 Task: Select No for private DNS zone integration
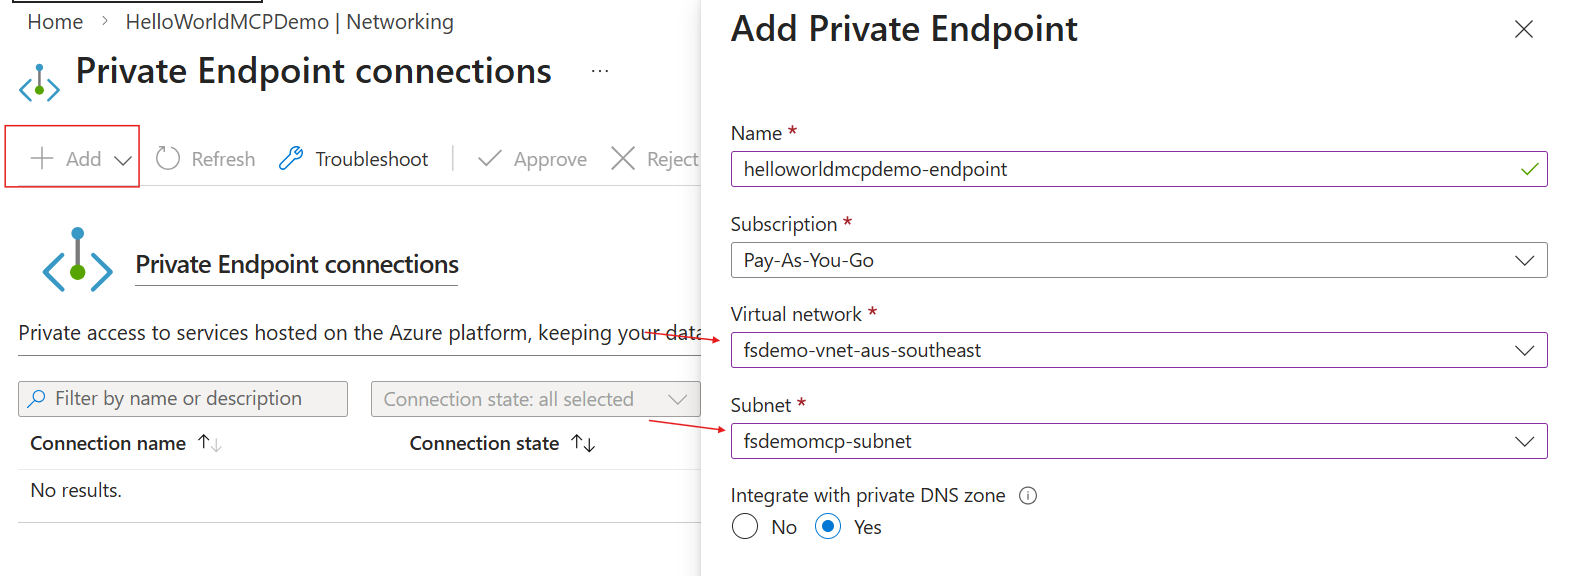(745, 526)
